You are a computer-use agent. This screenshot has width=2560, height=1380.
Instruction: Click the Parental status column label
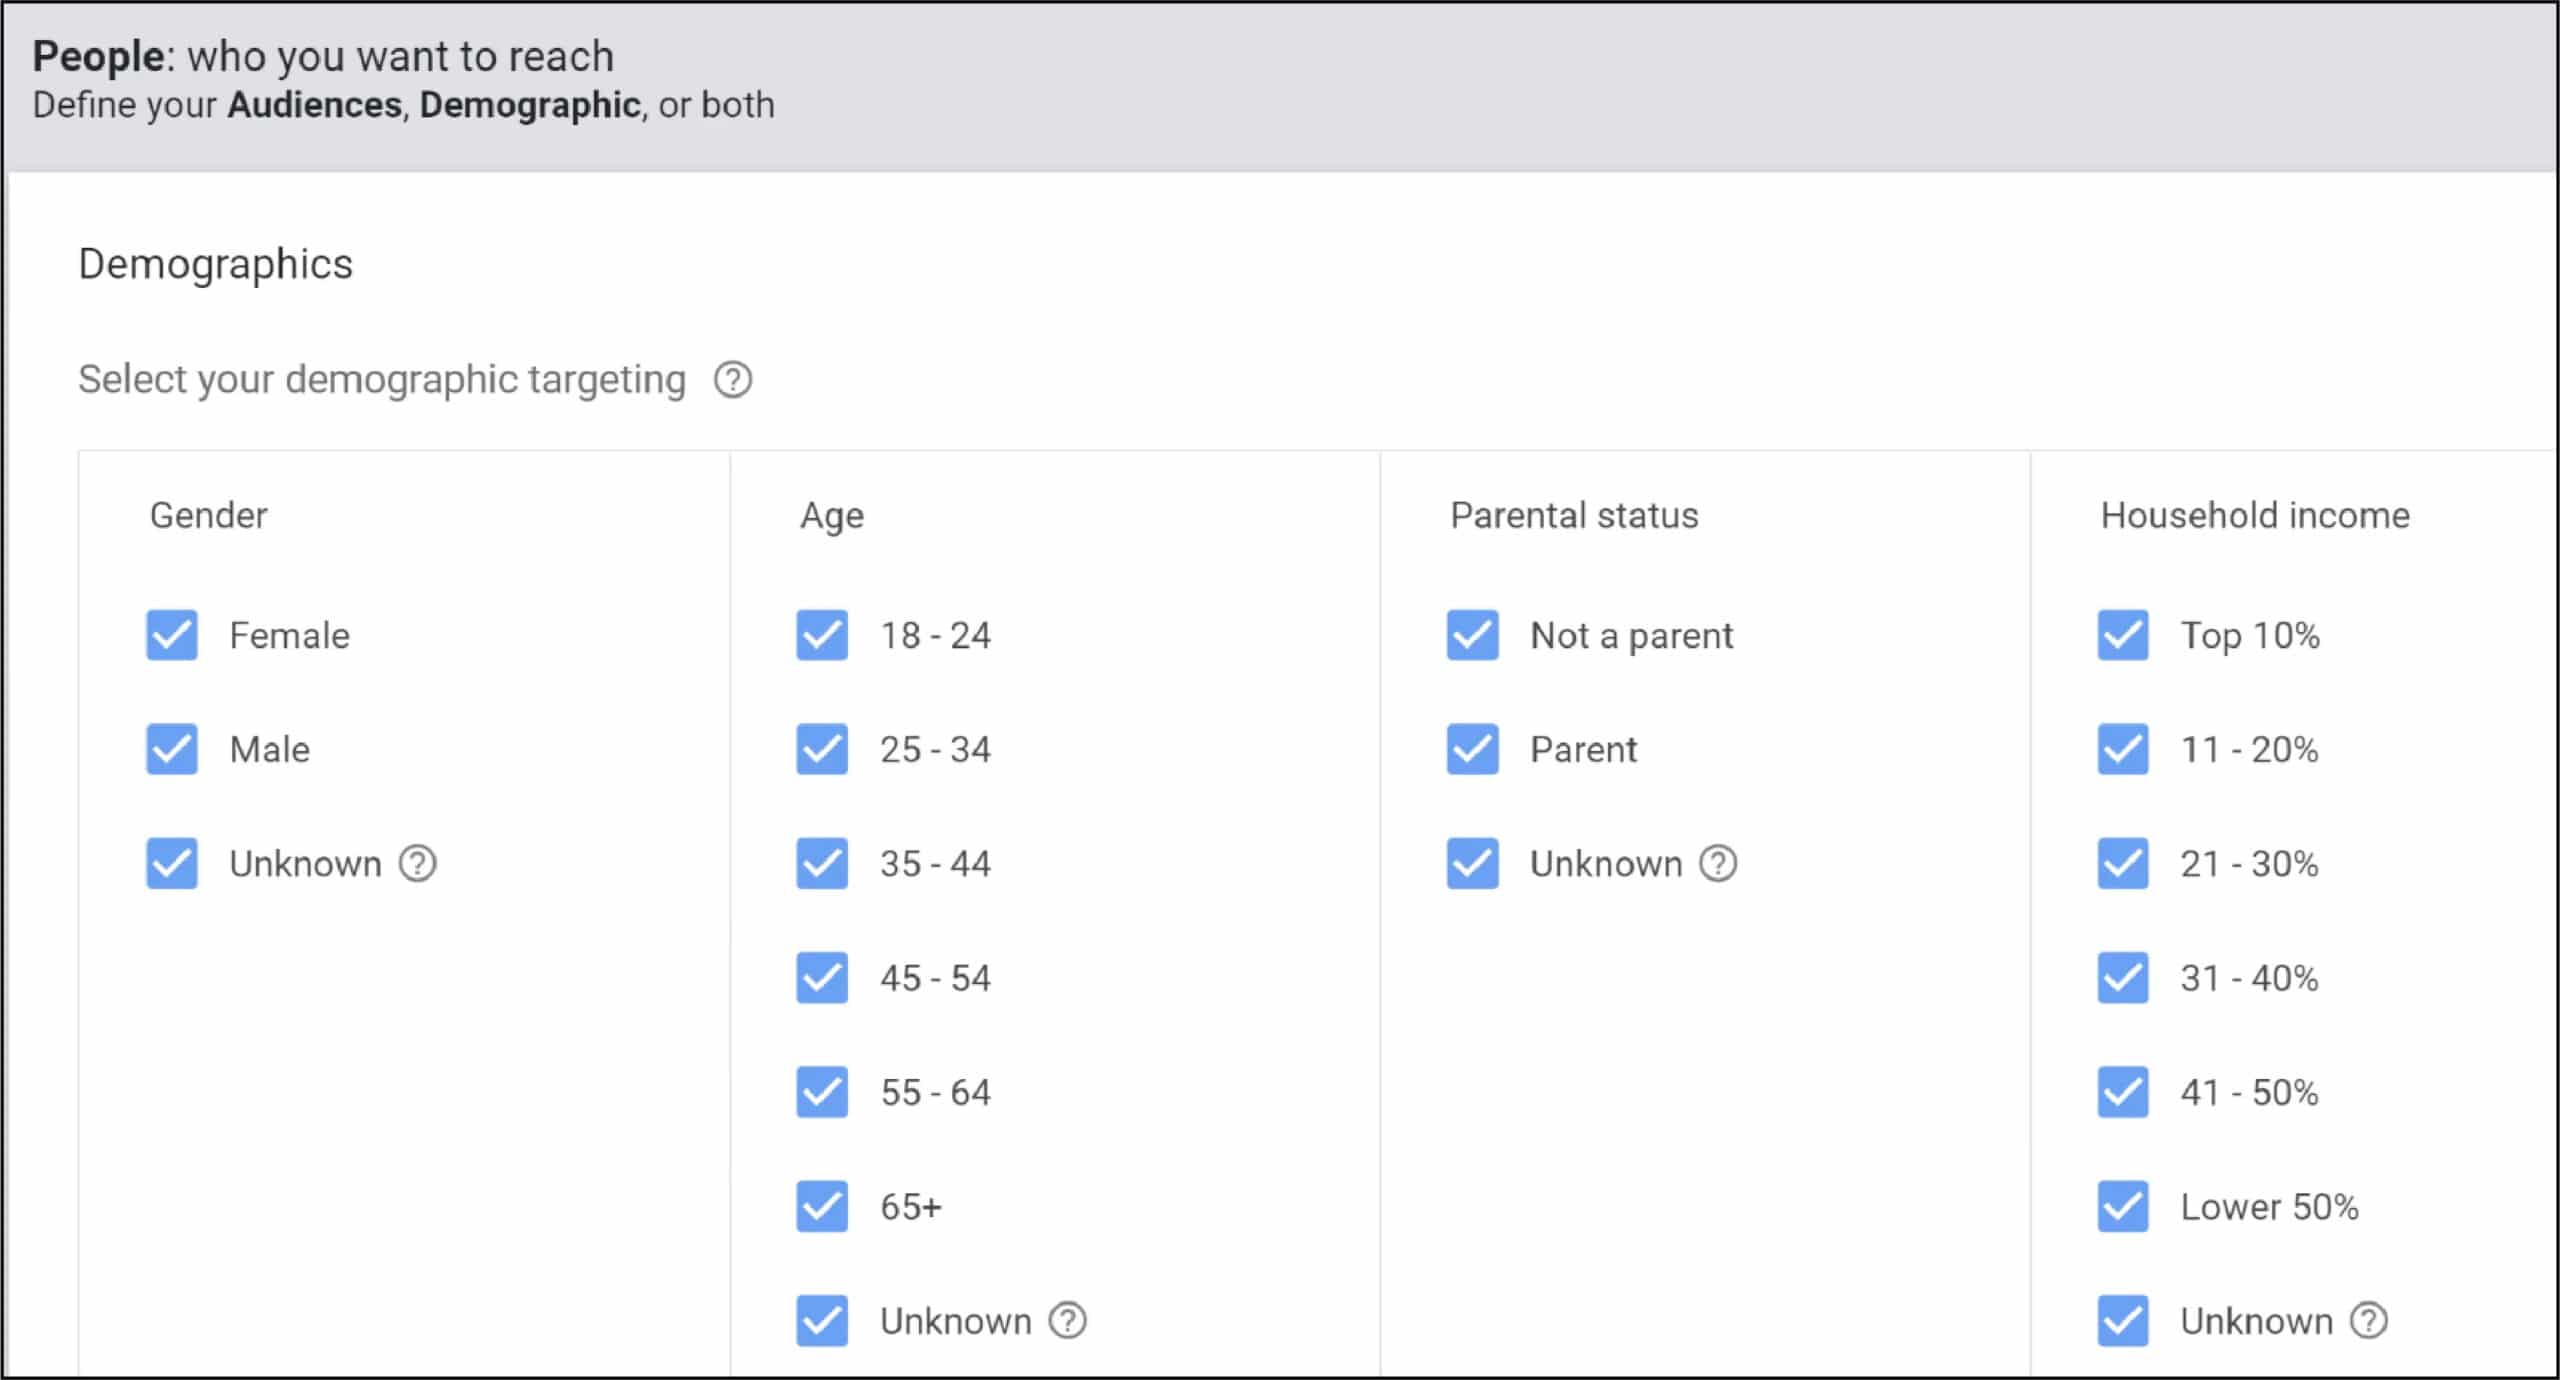tap(1575, 516)
